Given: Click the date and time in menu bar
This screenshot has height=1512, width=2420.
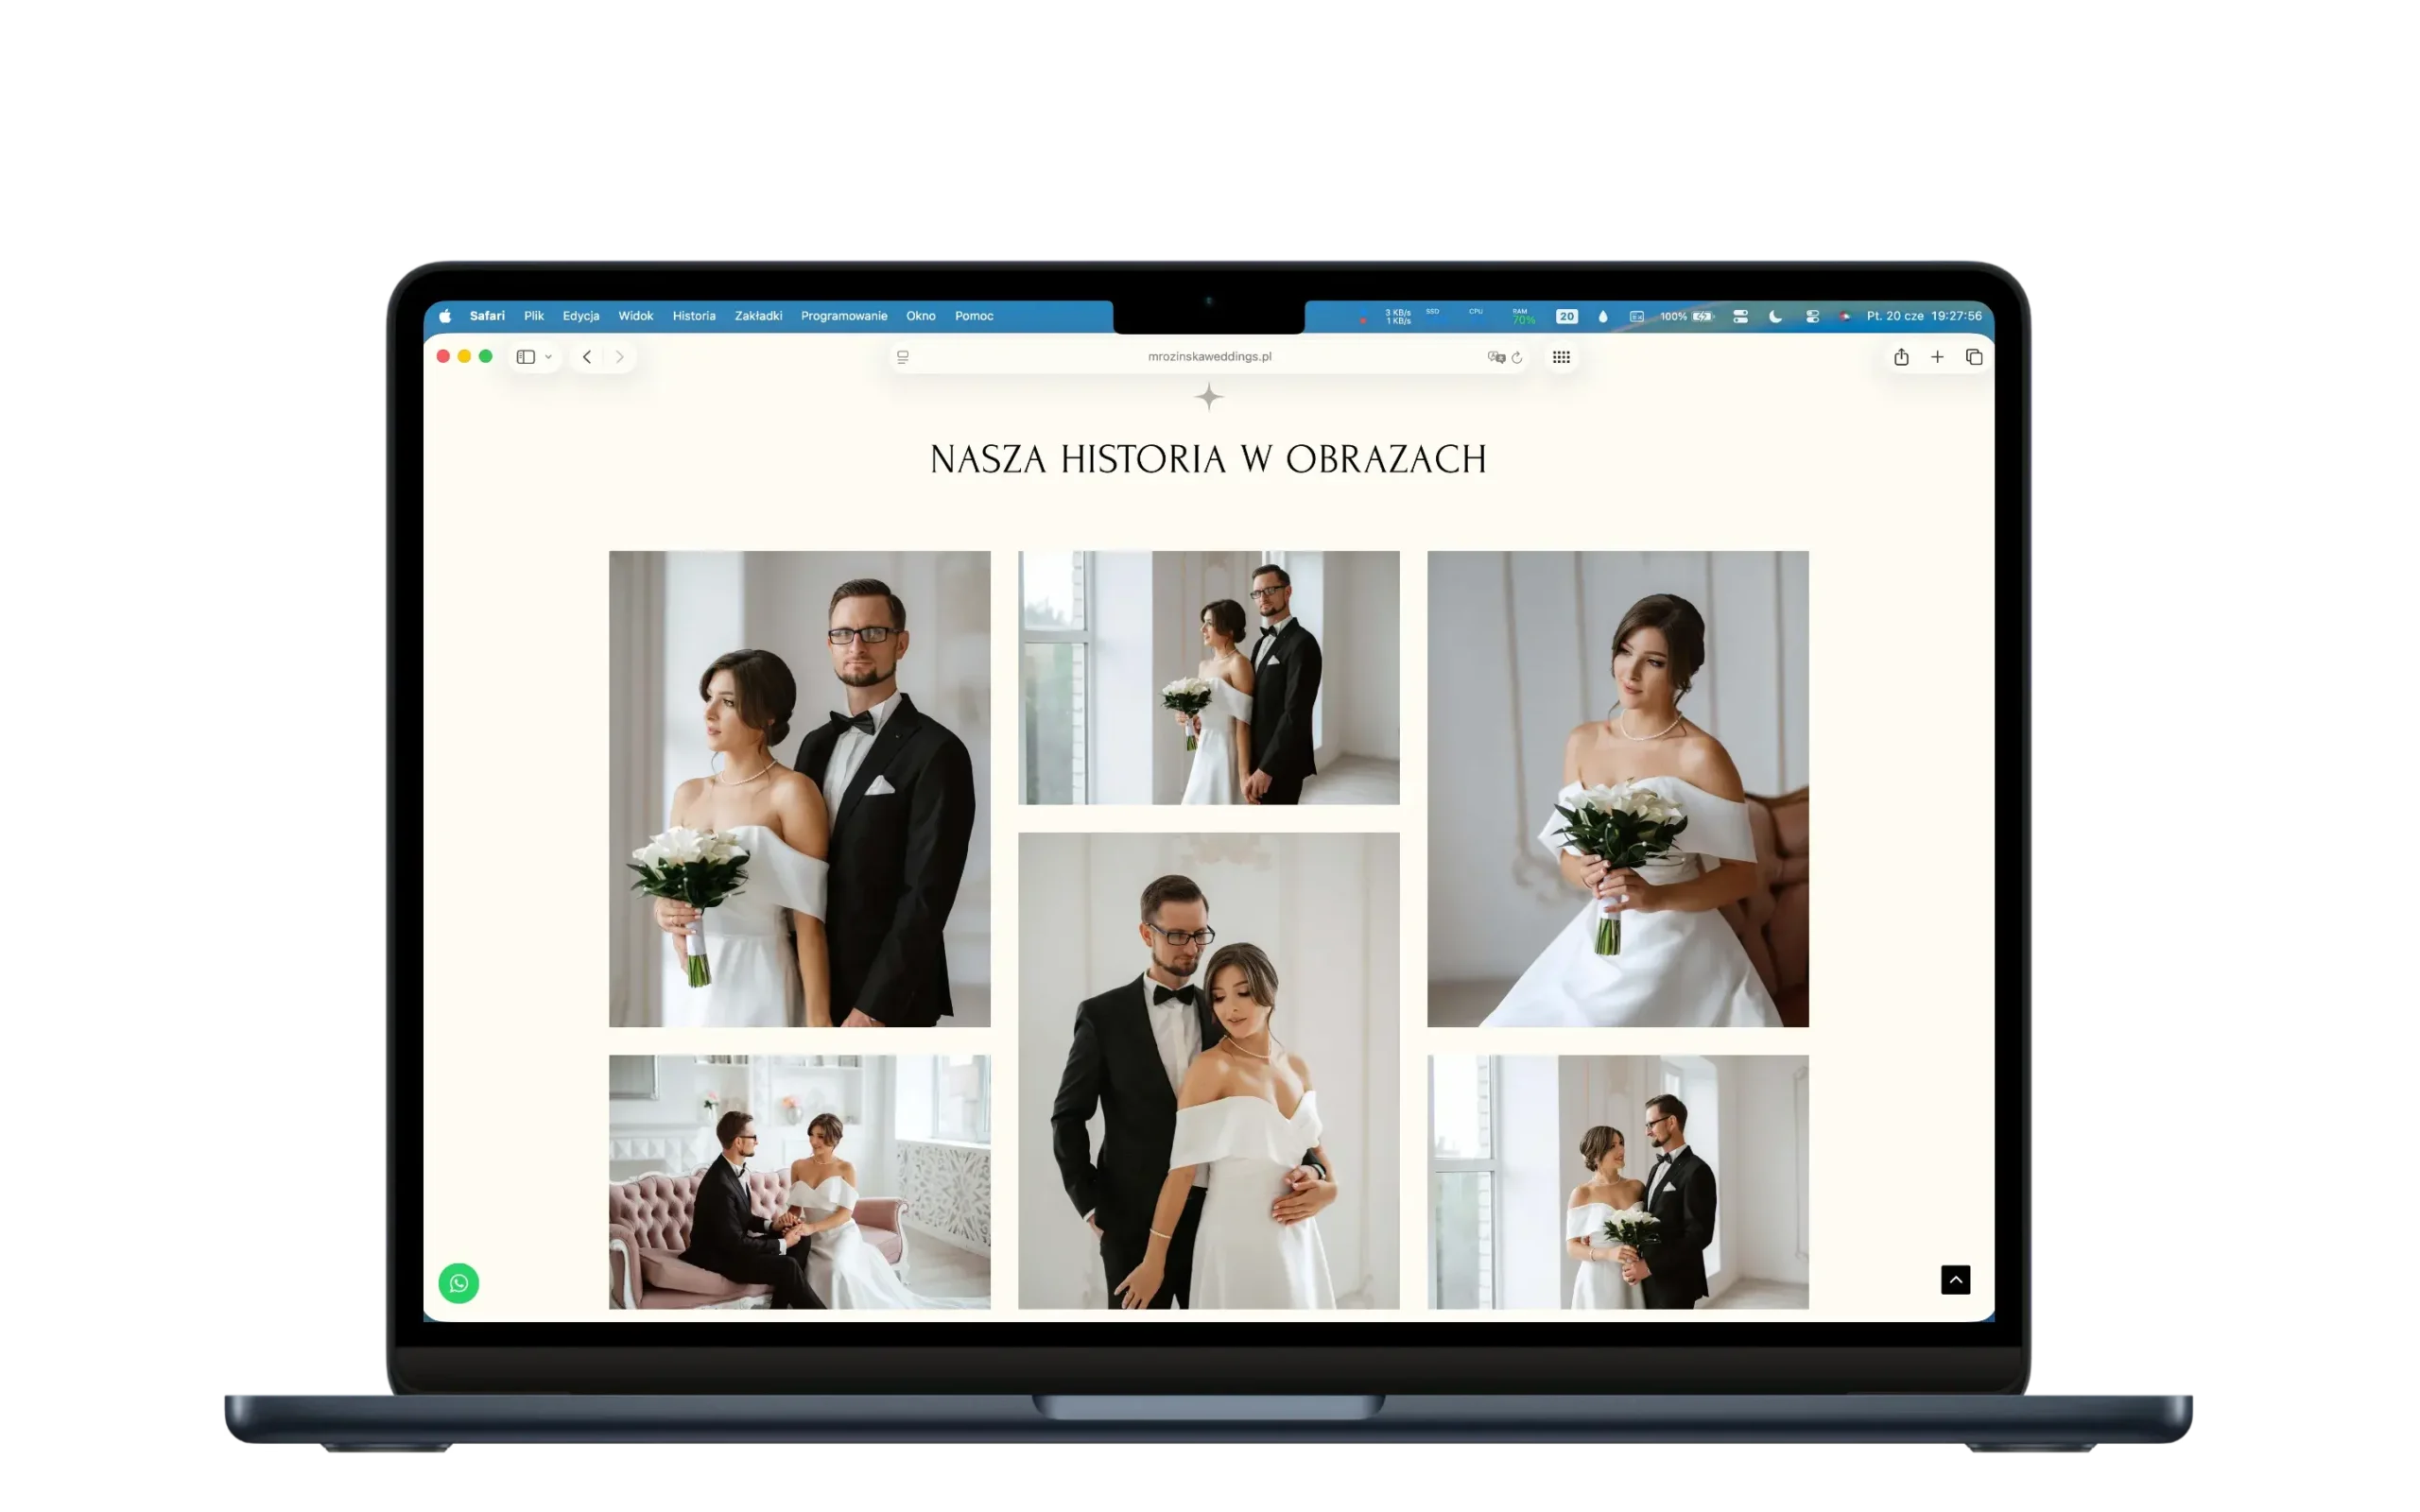Looking at the screenshot, I should tap(1923, 316).
